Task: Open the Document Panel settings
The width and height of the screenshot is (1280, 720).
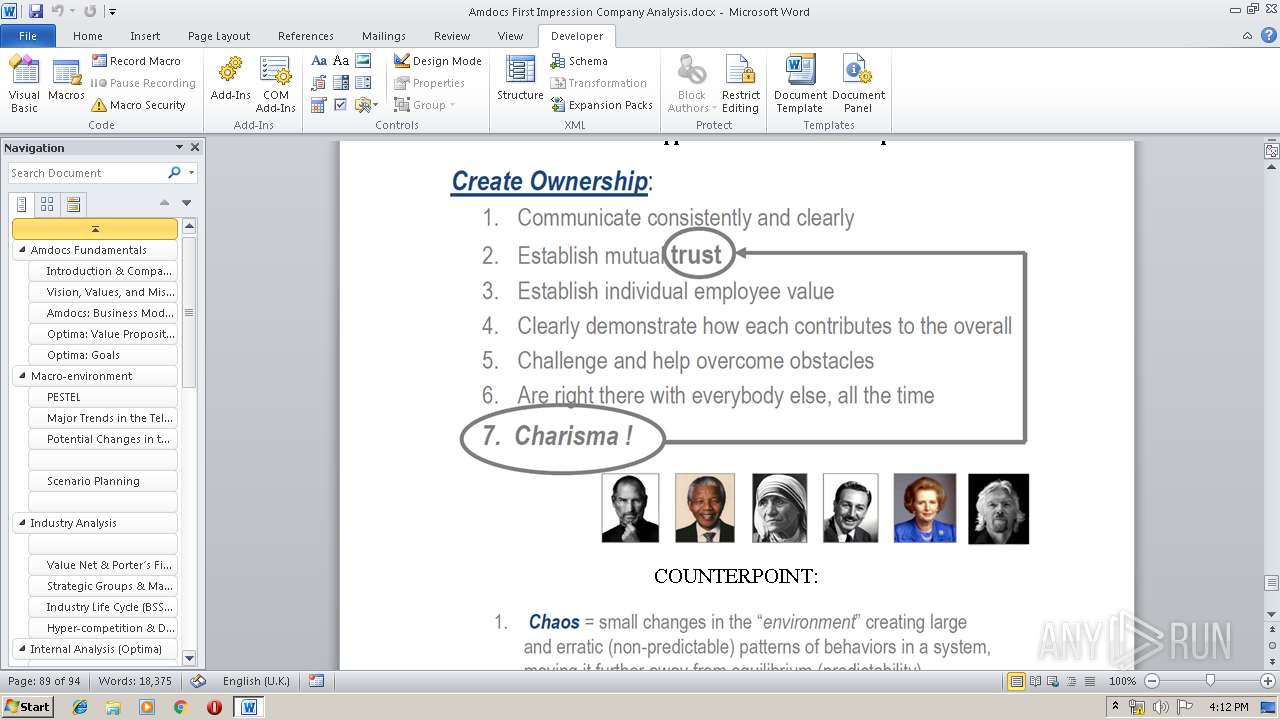Action: point(858,84)
